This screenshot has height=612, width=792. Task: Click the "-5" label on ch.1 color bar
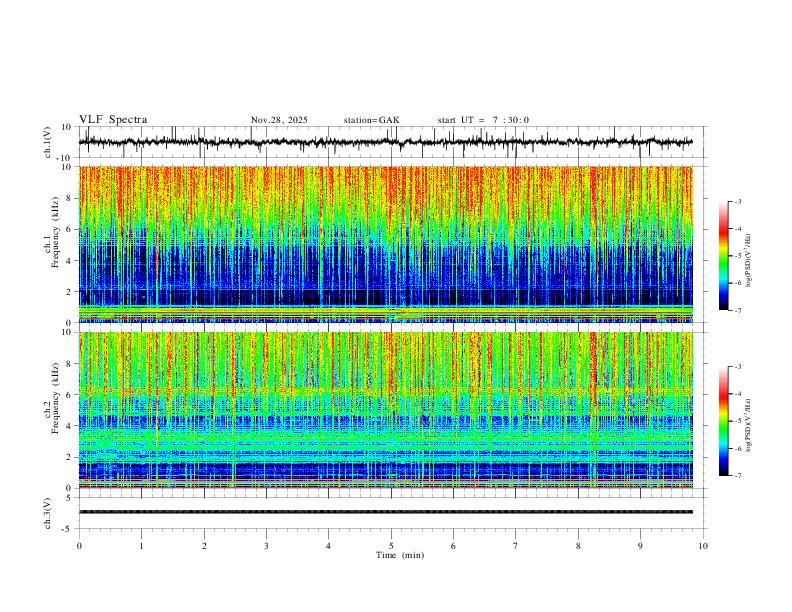tap(738, 256)
